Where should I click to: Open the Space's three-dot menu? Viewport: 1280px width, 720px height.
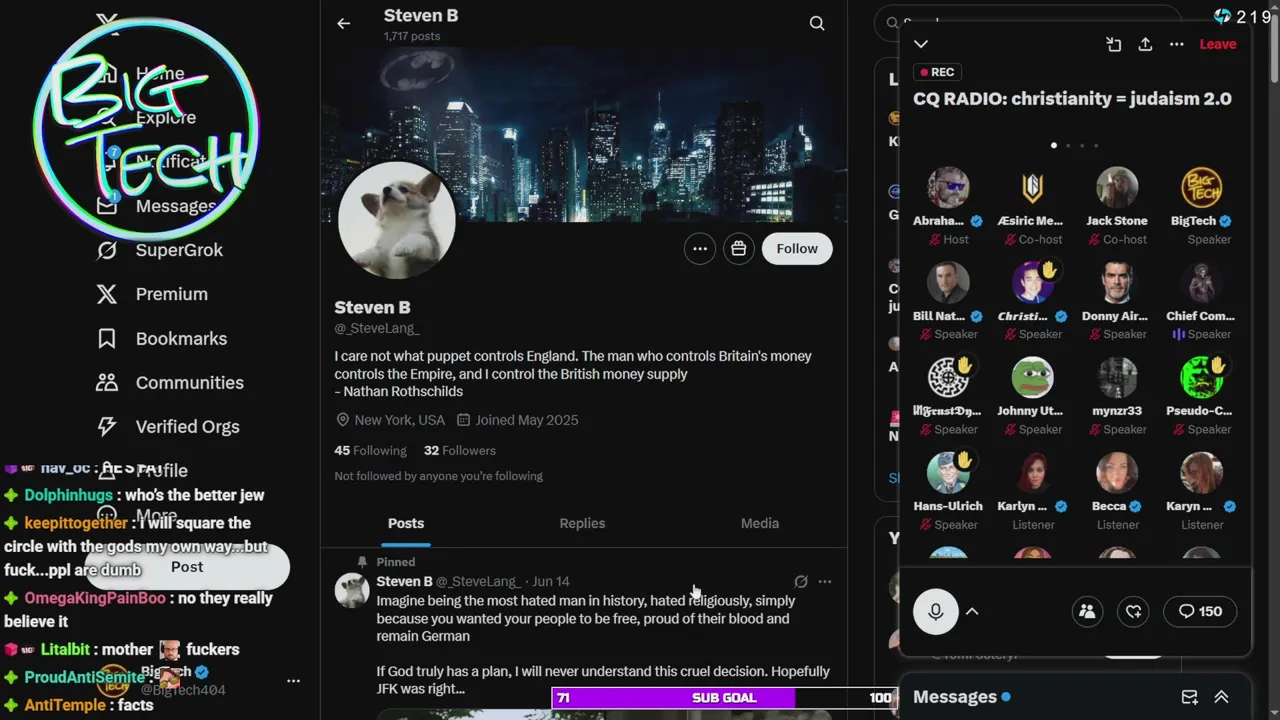coord(1177,44)
